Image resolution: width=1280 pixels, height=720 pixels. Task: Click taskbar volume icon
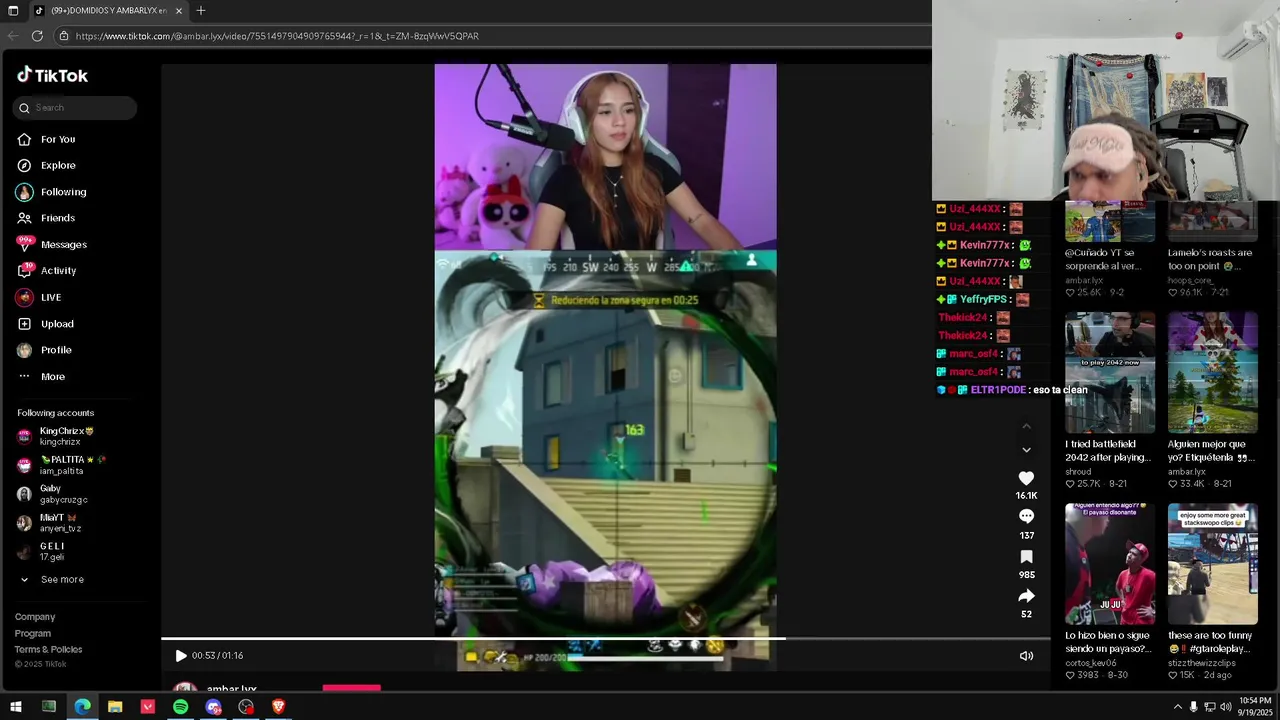[x=1226, y=707]
